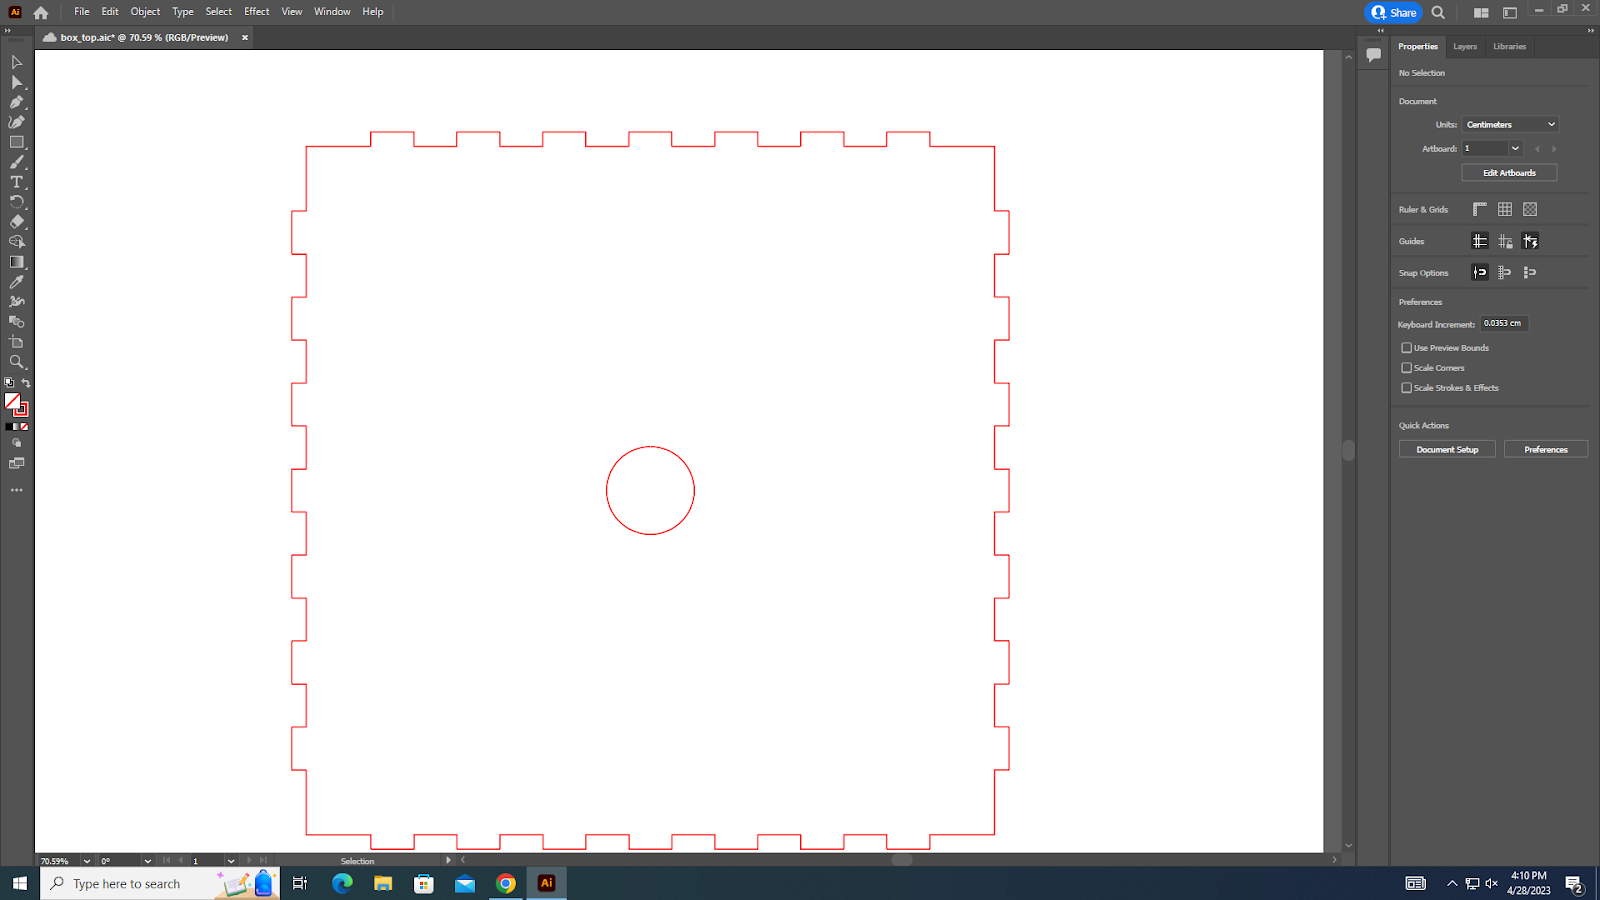1600x900 pixels.
Task: Toggle Show Guides
Action: (x=1480, y=241)
